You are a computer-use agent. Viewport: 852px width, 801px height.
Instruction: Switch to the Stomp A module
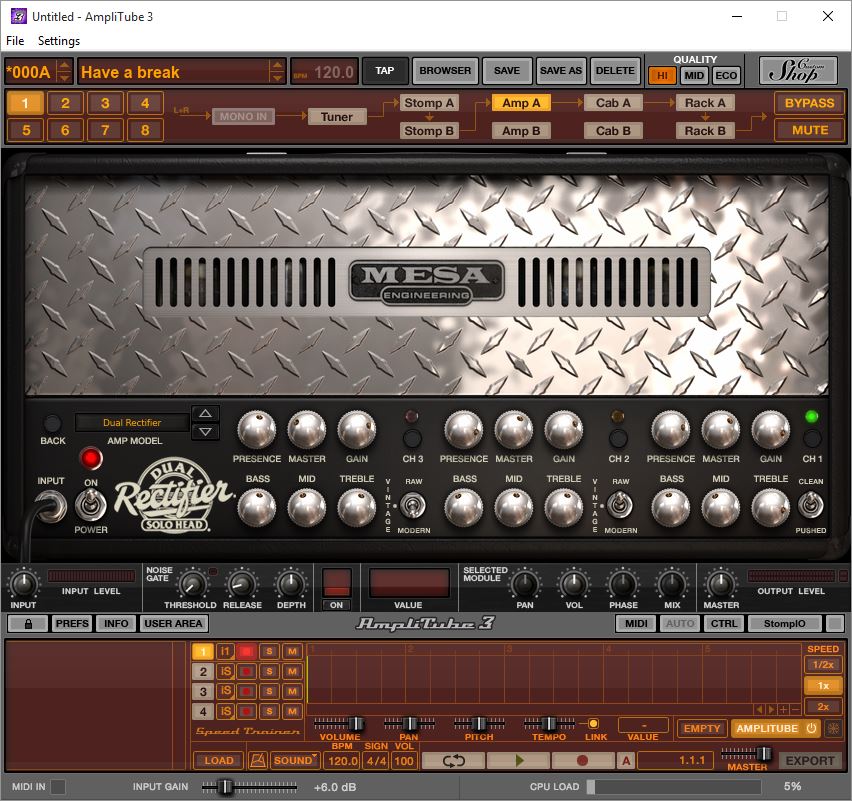click(x=429, y=103)
